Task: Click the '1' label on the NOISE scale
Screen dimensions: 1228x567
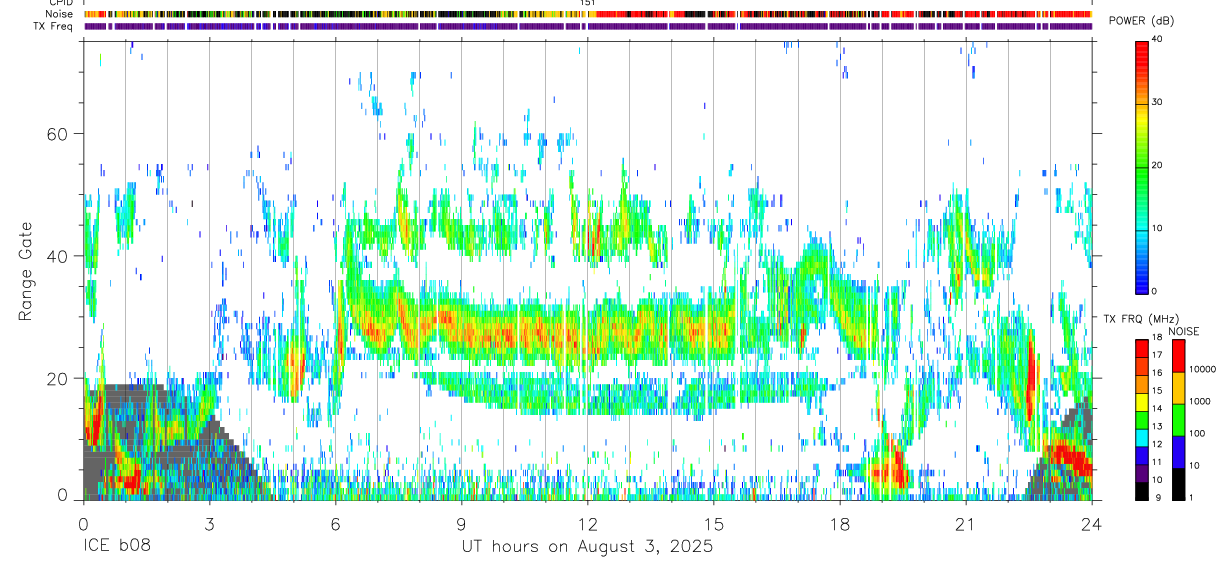Action: [1190, 497]
